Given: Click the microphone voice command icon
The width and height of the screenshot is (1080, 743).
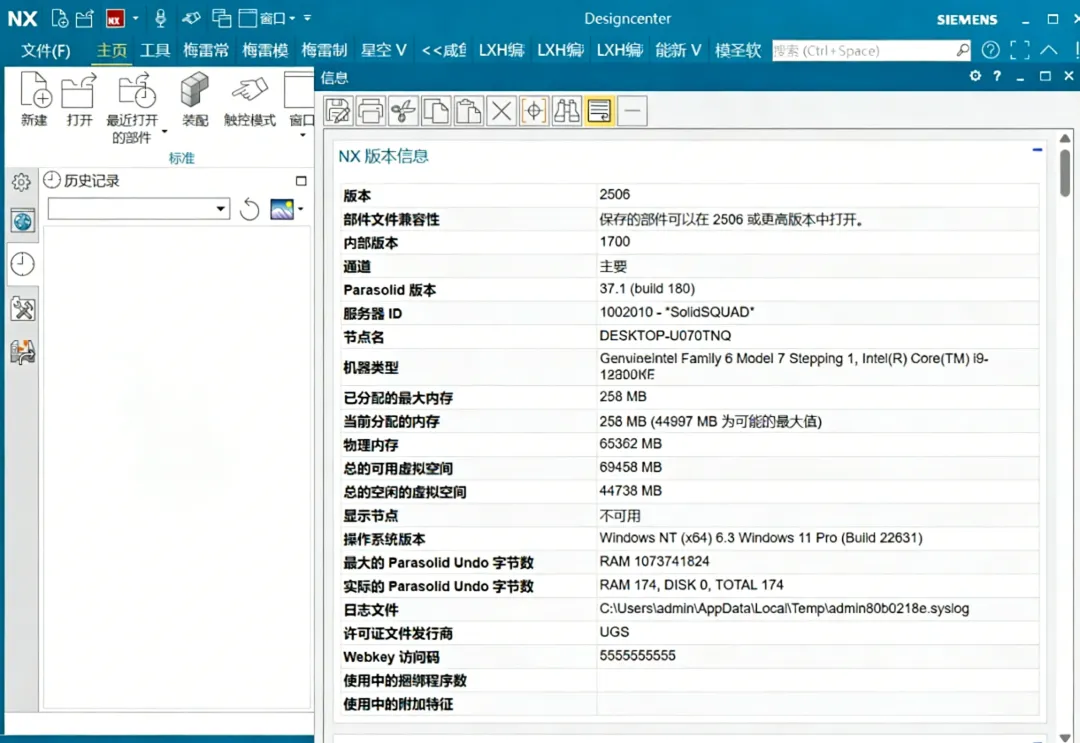Looking at the screenshot, I should pyautogui.click(x=160, y=19).
